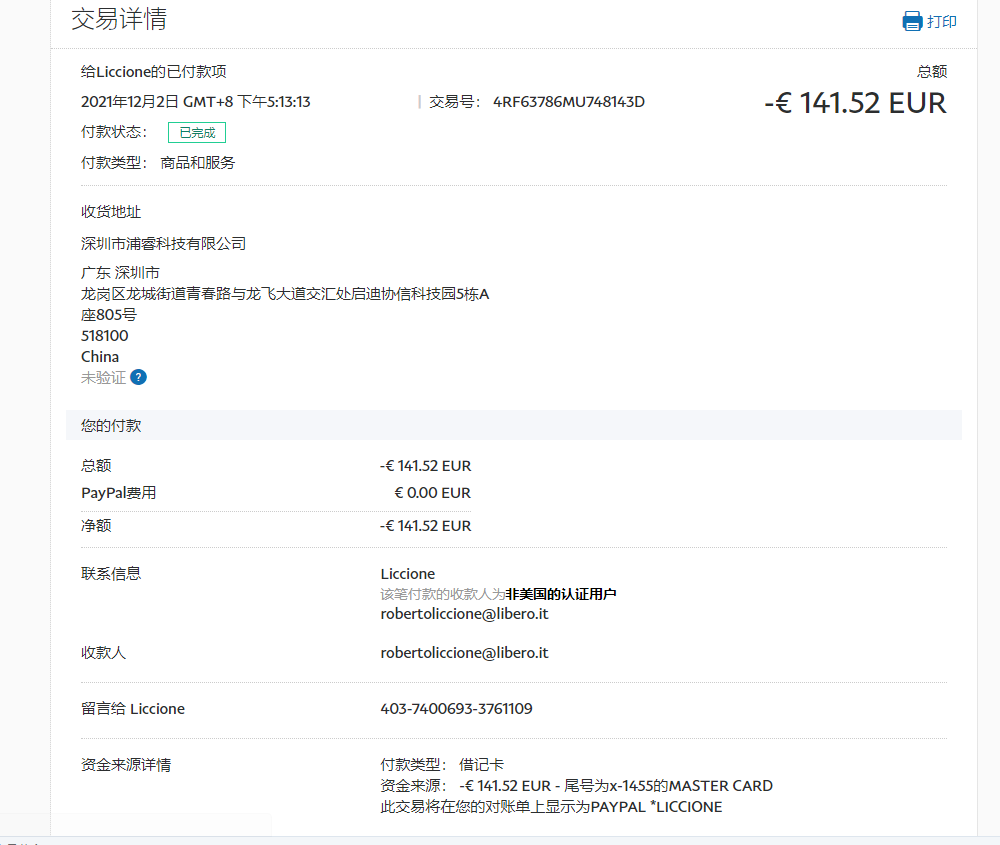The image size is (1000, 845).
Task: Click the 未验证 address status text
Action: [103, 377]
